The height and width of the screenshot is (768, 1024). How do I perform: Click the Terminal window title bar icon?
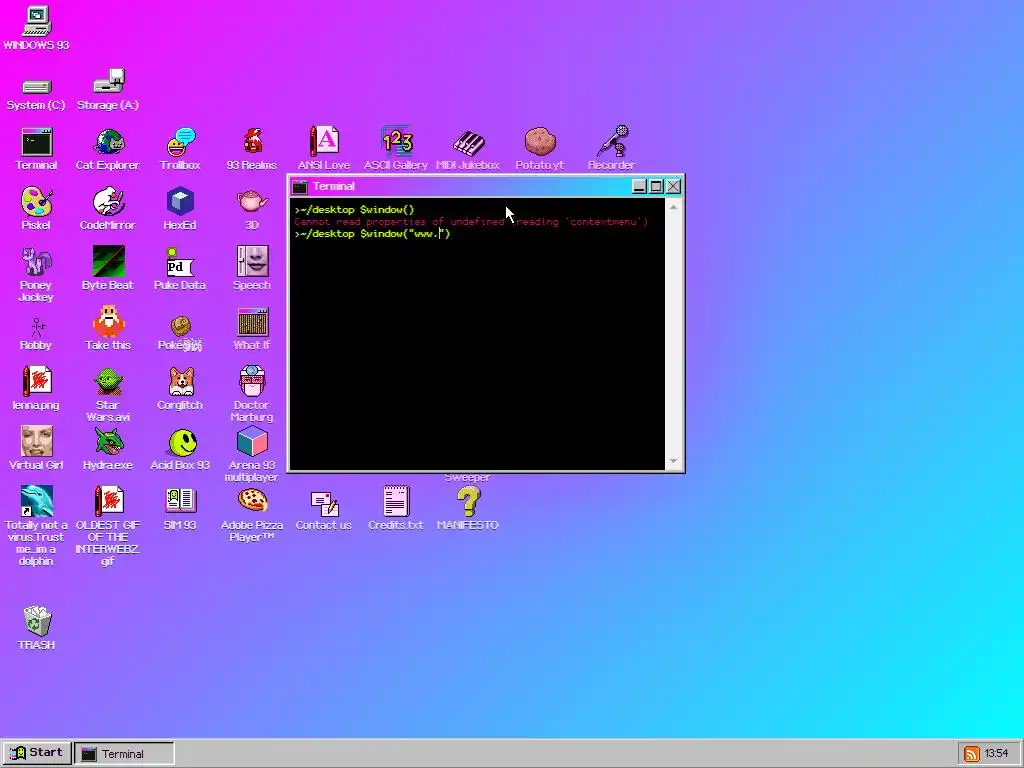coord(300,187)
